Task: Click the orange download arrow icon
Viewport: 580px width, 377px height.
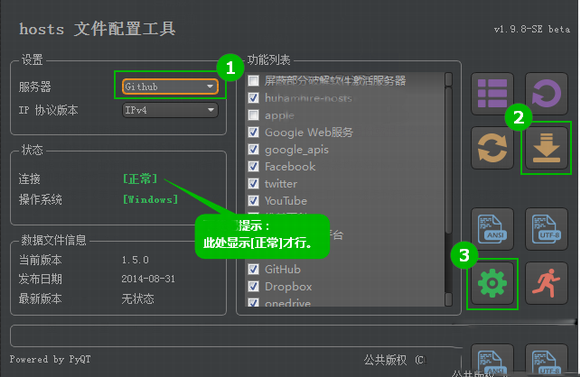Action: pyautogui.click(x=546, y=148)
